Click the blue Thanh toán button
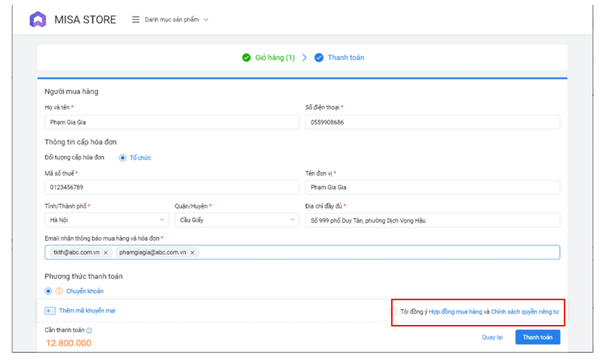Viewport: 602px width, 361px height. [538, 337]
